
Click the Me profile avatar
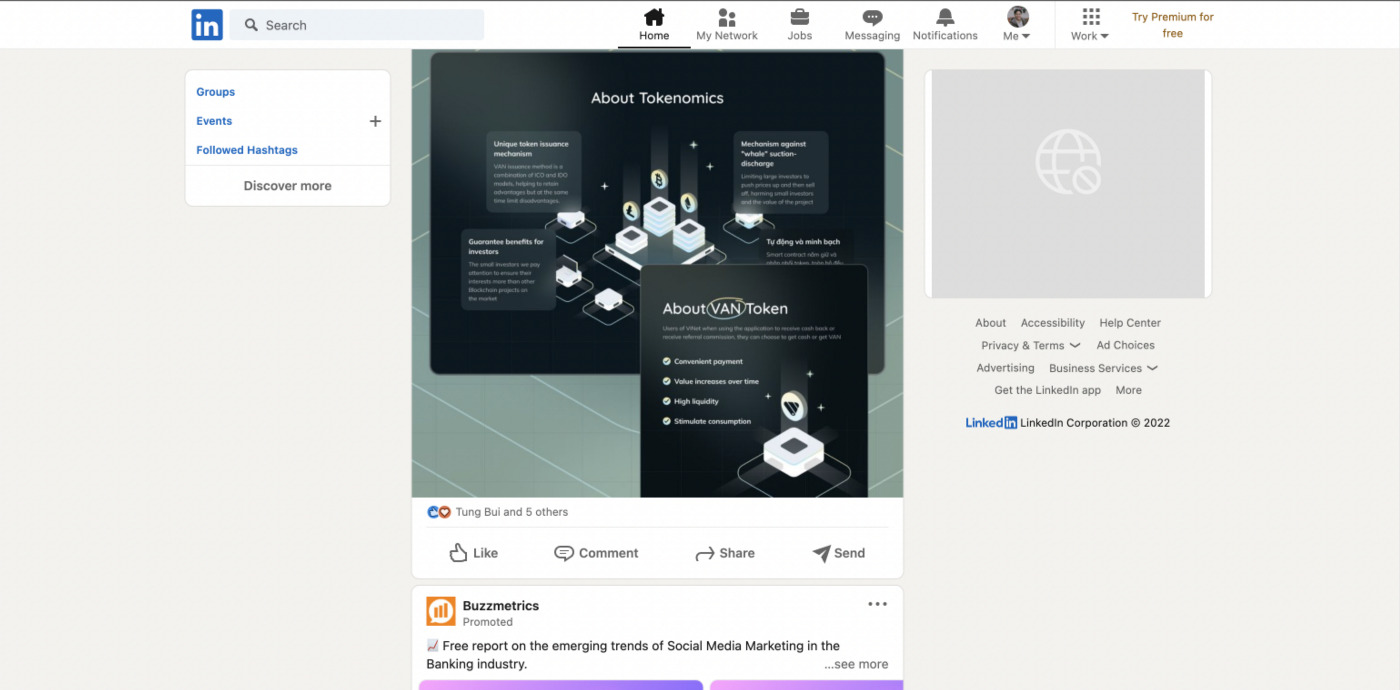(x=1018, y=16)
